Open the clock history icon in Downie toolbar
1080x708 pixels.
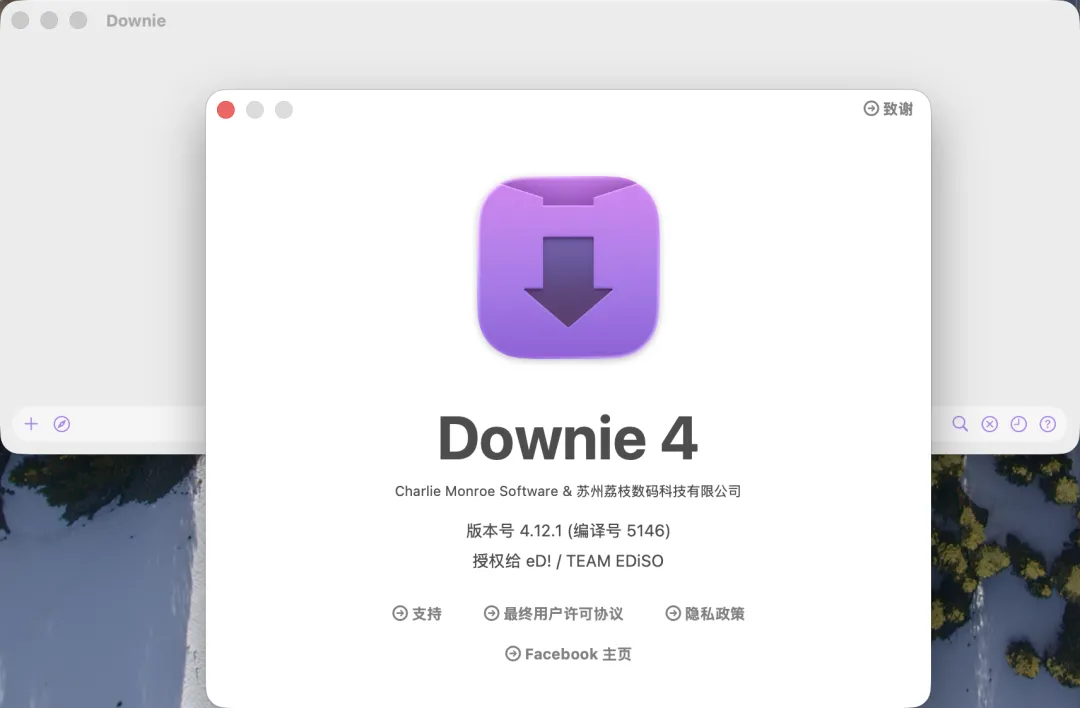pos(1019,424)
